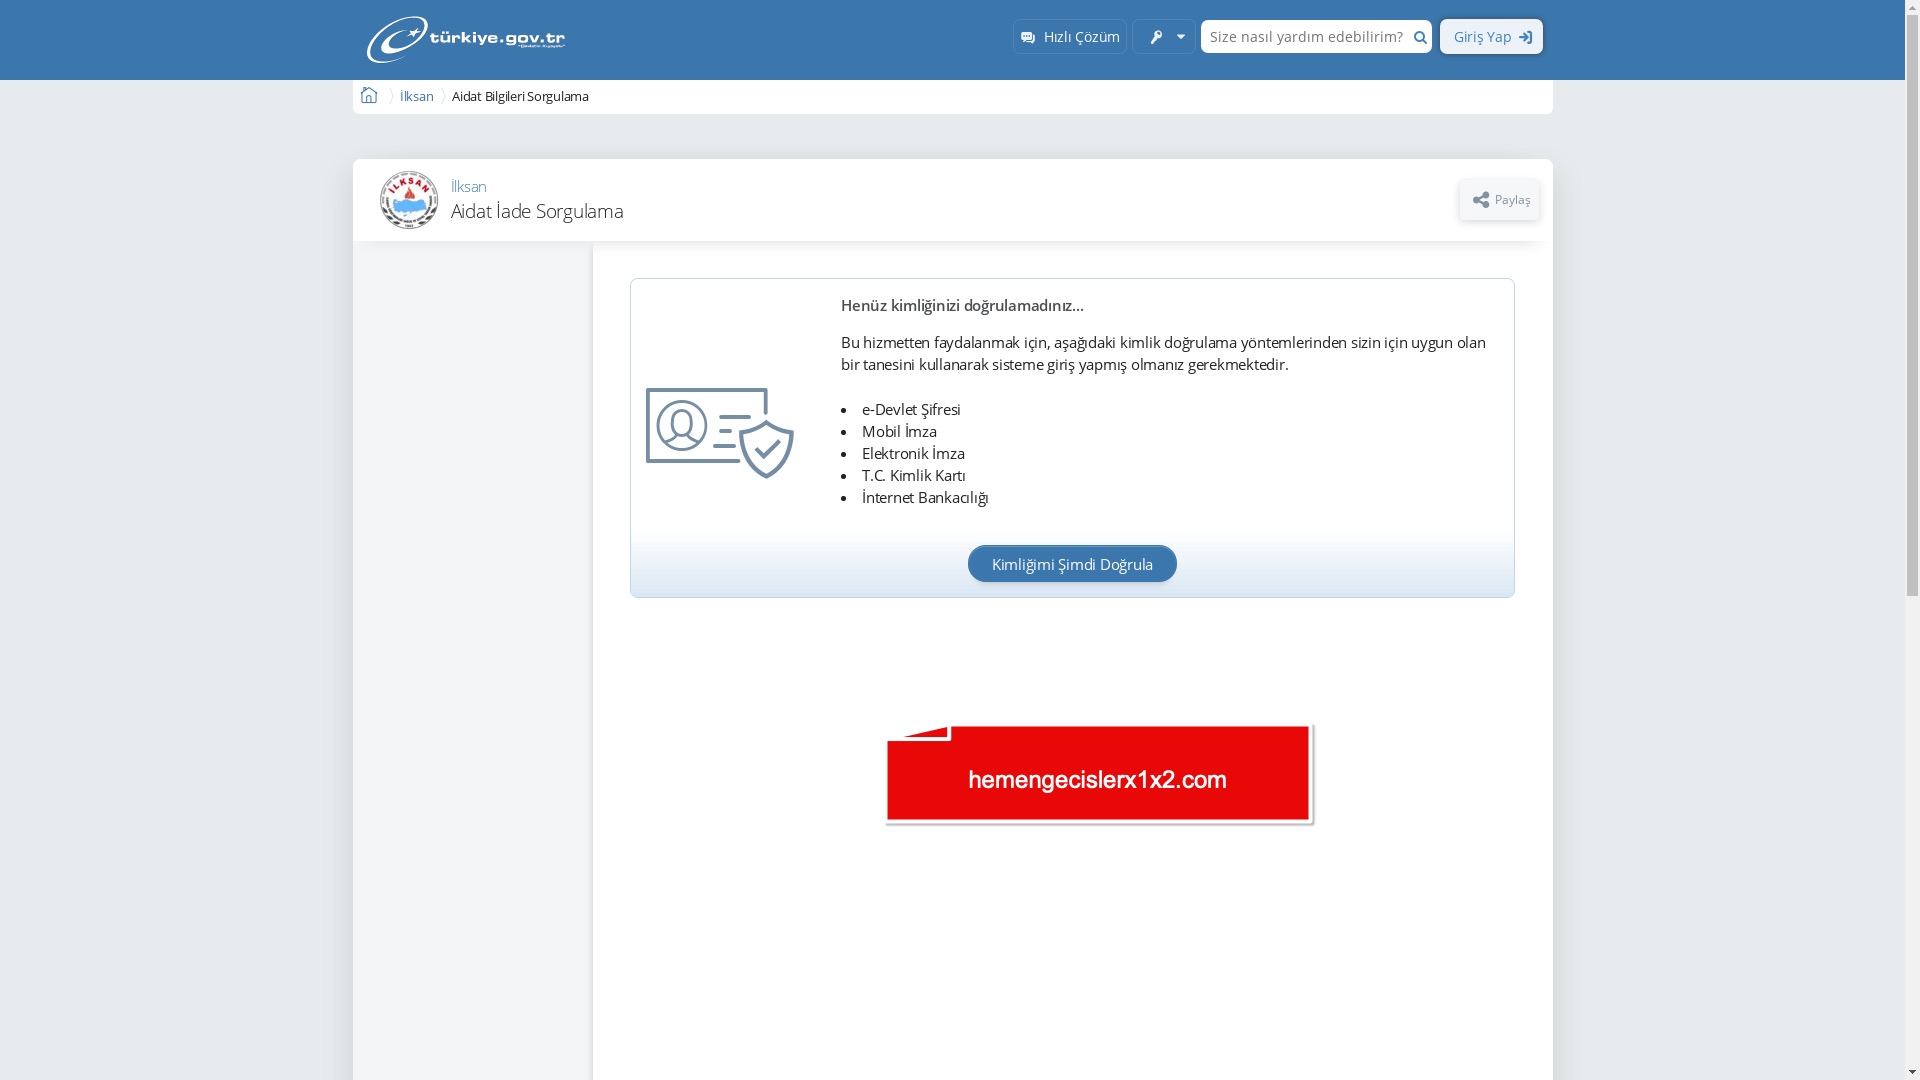Viewport: 1920px width, 1080px height.
Task: Open İlksan link above service title
Action: 468,187
